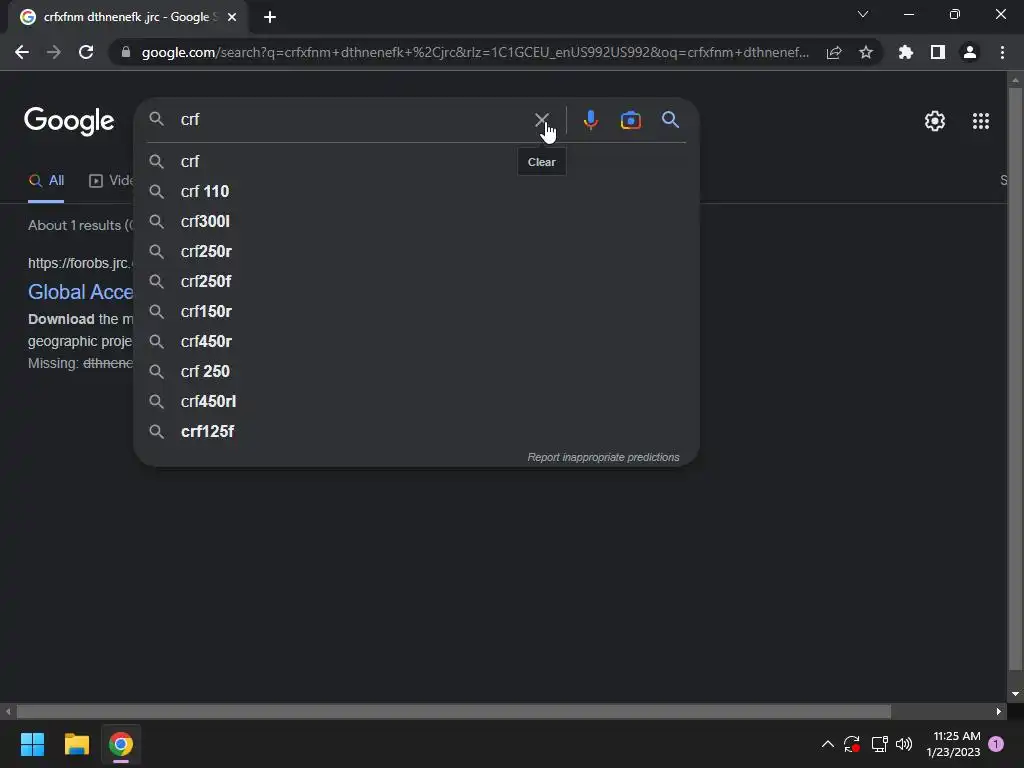The width and height of the screenshot is (1024, 768).
Task: Go forward in browser history
Action: [54, 52]
